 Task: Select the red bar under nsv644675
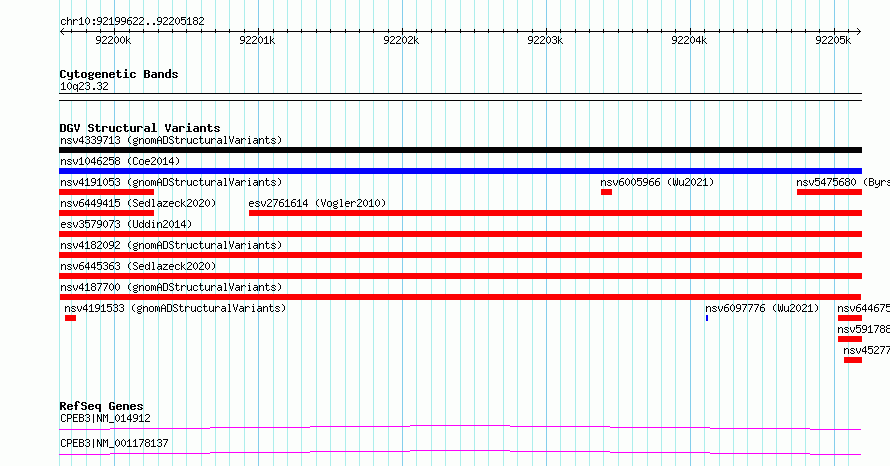tap(850, 318)
